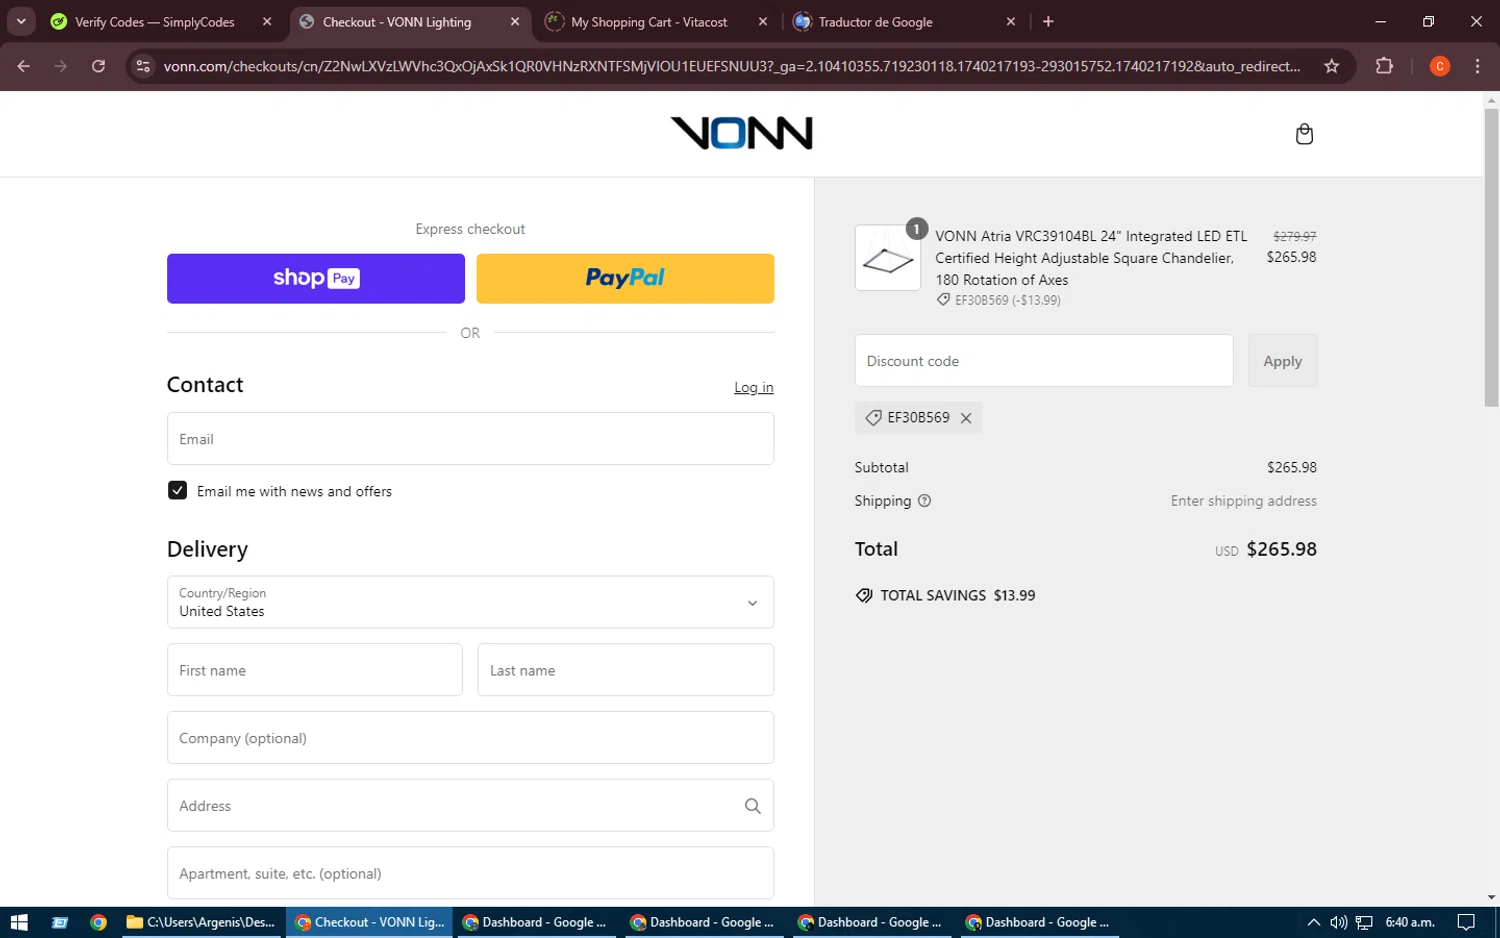Screen dimensions: 1500x938
Task: Pay with Shop Pay express checkout
Action: (316, 278)
